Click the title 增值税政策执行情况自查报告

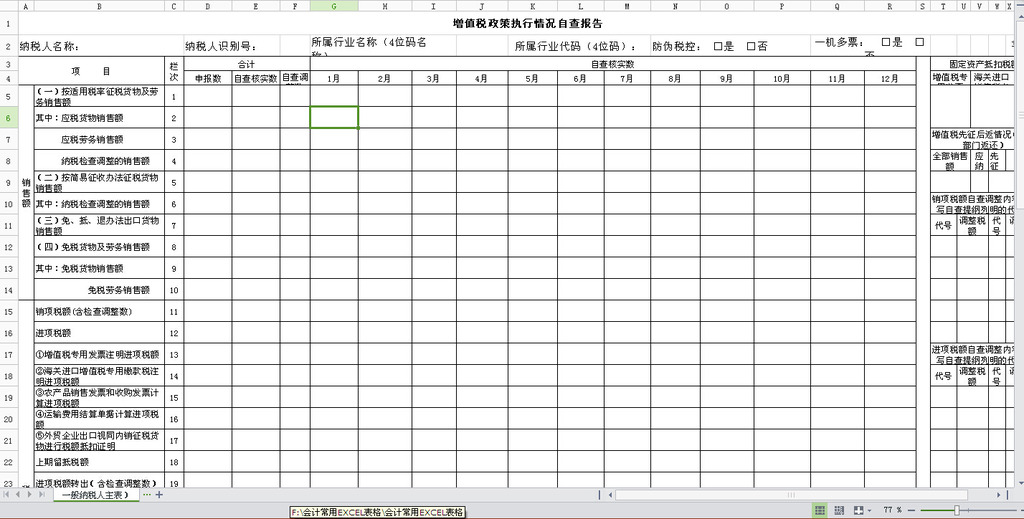coord(528,24)
